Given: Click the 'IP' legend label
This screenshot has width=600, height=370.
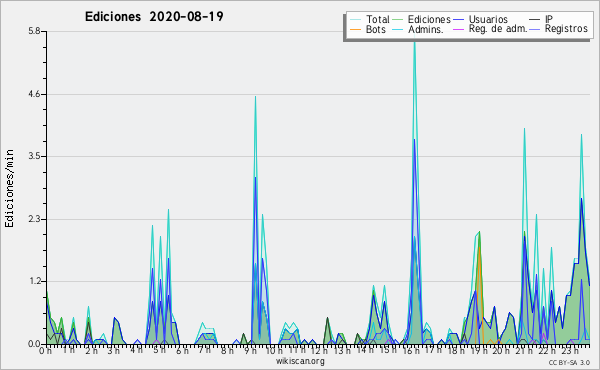Looking at the screenshot, I should coord(549,19).
